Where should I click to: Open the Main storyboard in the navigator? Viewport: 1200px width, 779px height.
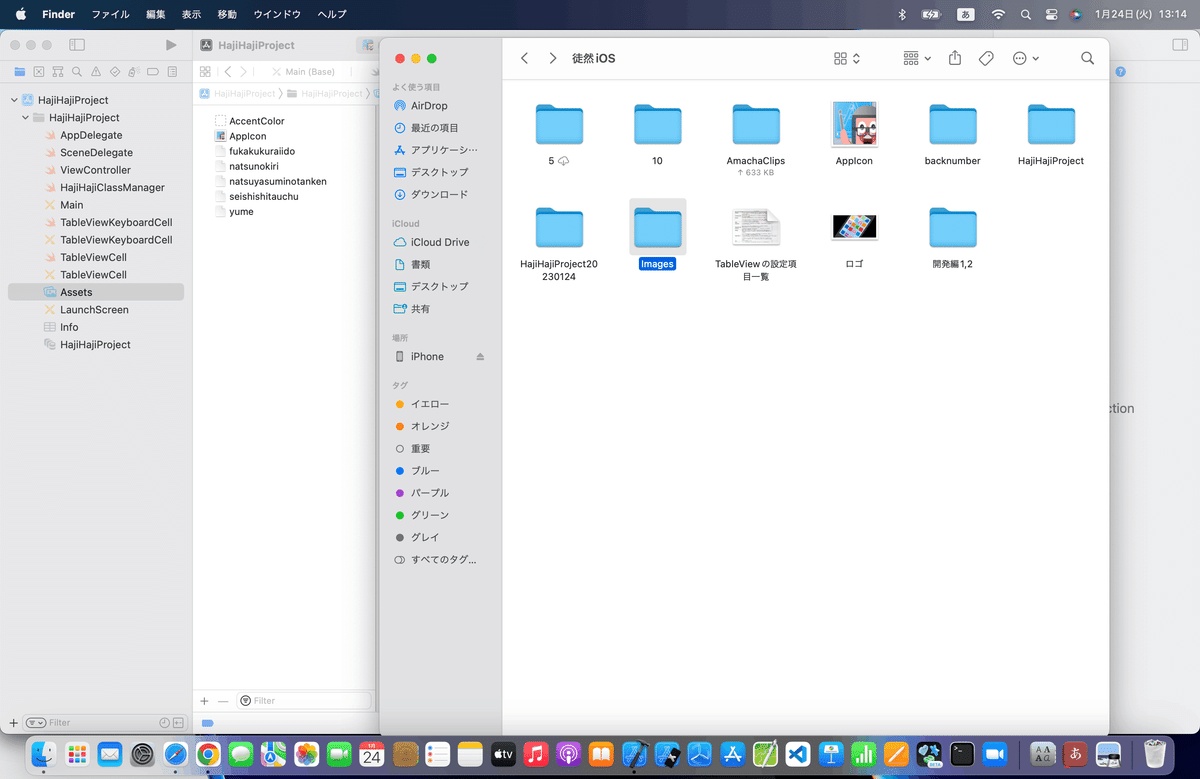pyautogui.click(x=72, y=205)
